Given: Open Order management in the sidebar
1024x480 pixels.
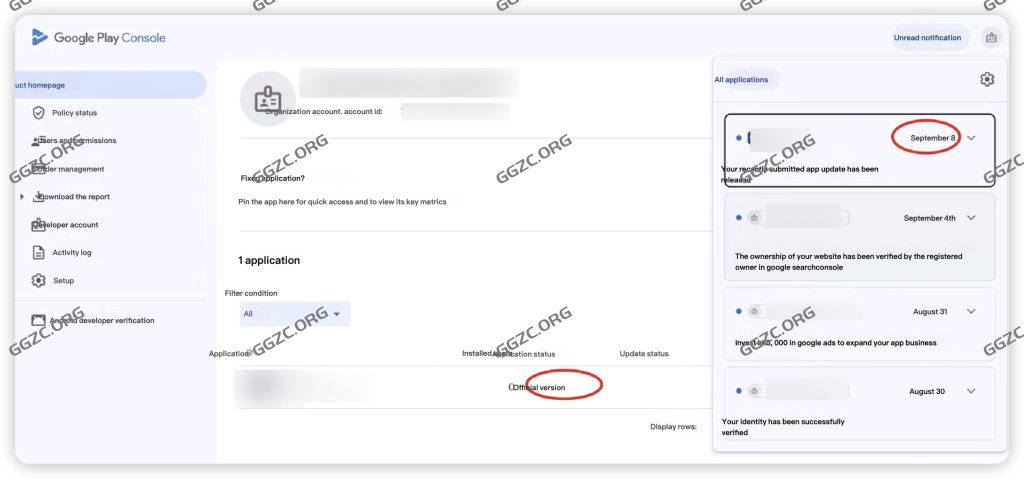Looking at the screenshot, I should click(68, 169).
